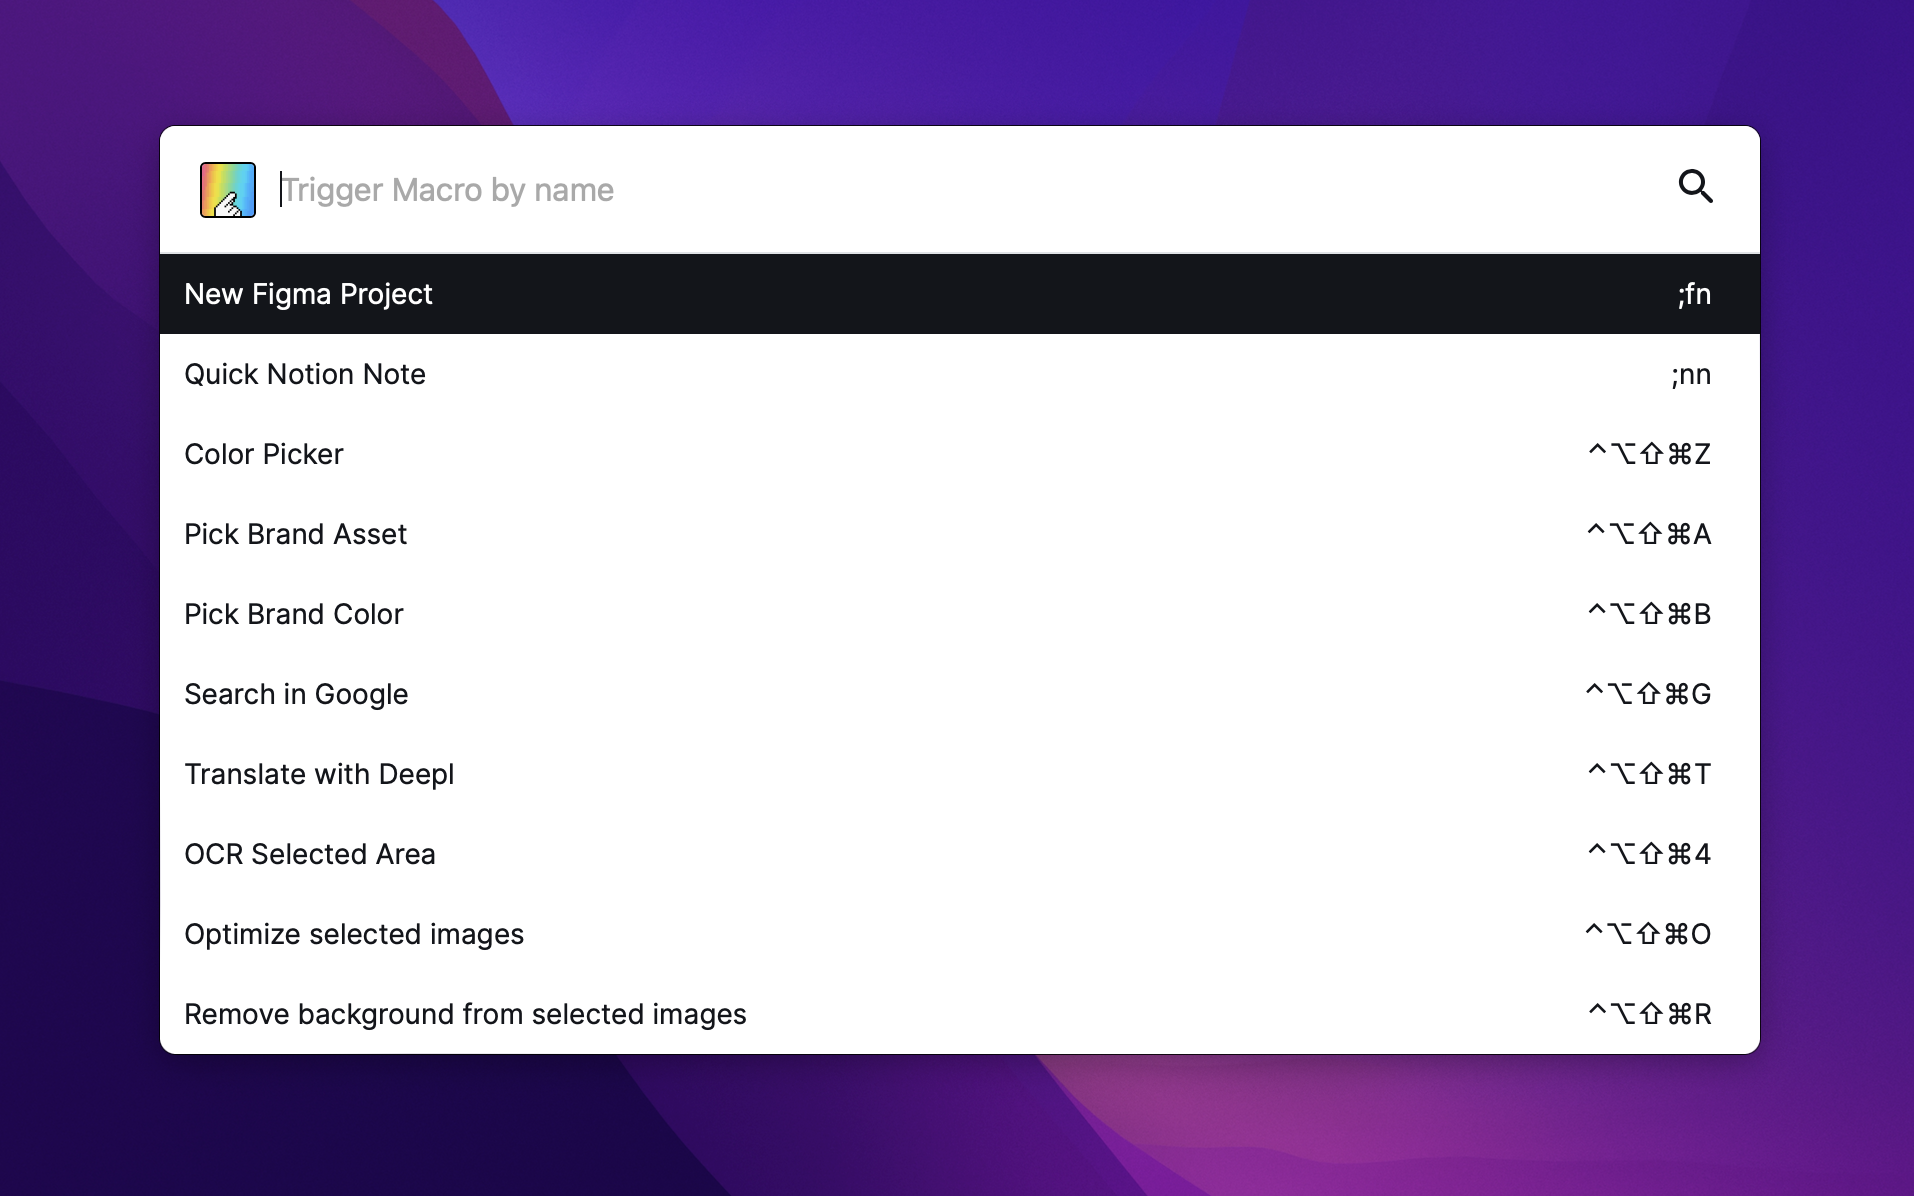Click the ;fn shortcut label
This screenshot has height=1196, width=1914.
(x=1694, y=294)
